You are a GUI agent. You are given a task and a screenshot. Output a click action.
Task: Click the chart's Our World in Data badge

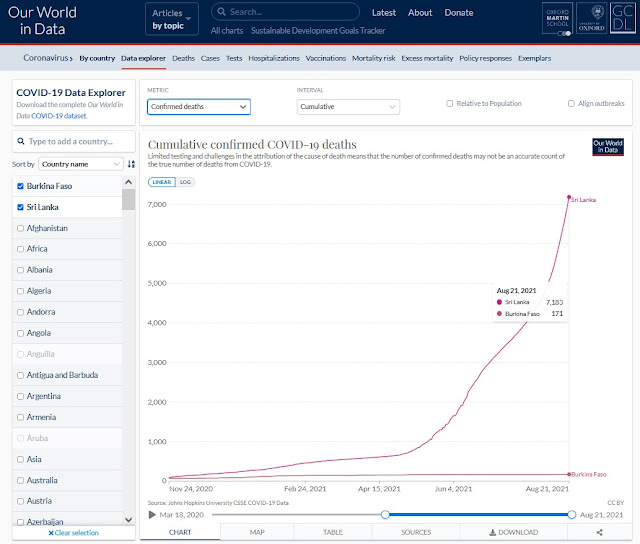coord(607,147)
